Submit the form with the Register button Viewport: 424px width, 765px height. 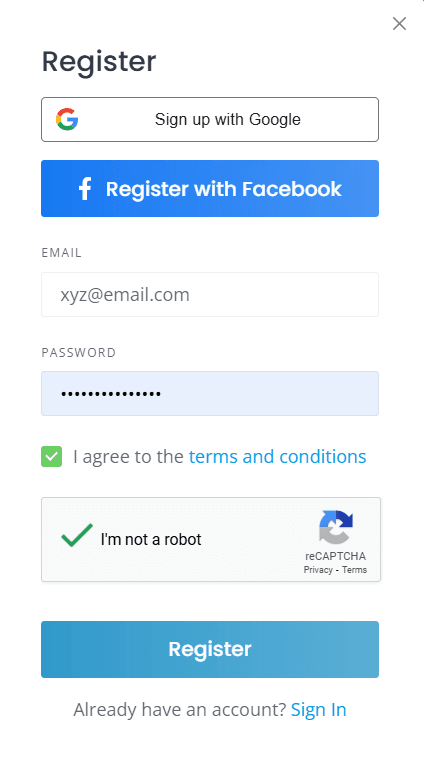pos(210,649)
